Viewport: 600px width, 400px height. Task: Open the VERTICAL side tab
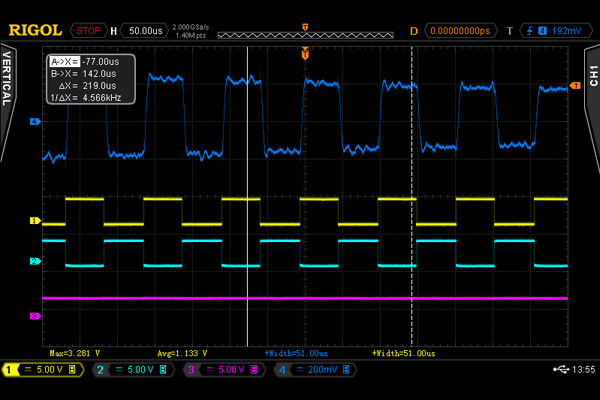[x=7, y=80]
